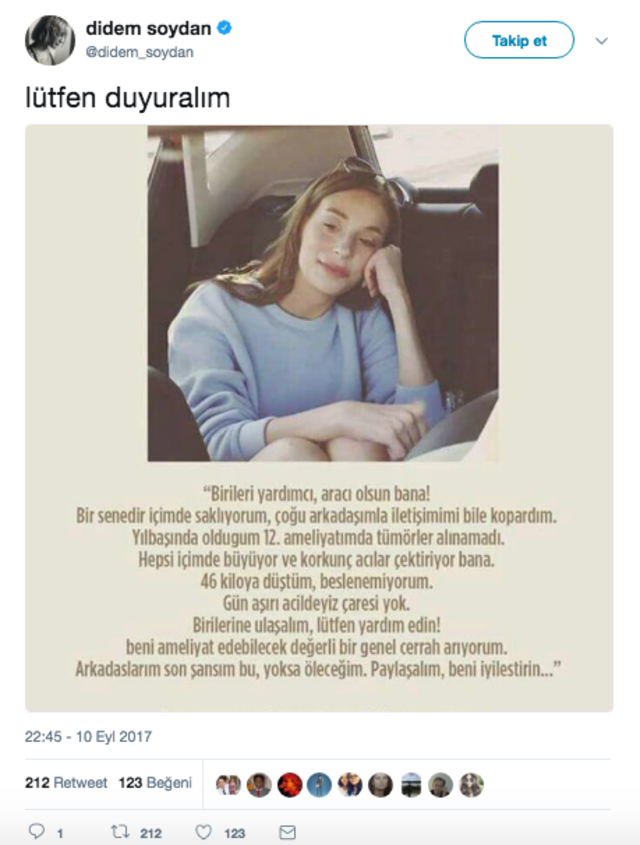Click the retweet arrows icon

pos(120,832)
